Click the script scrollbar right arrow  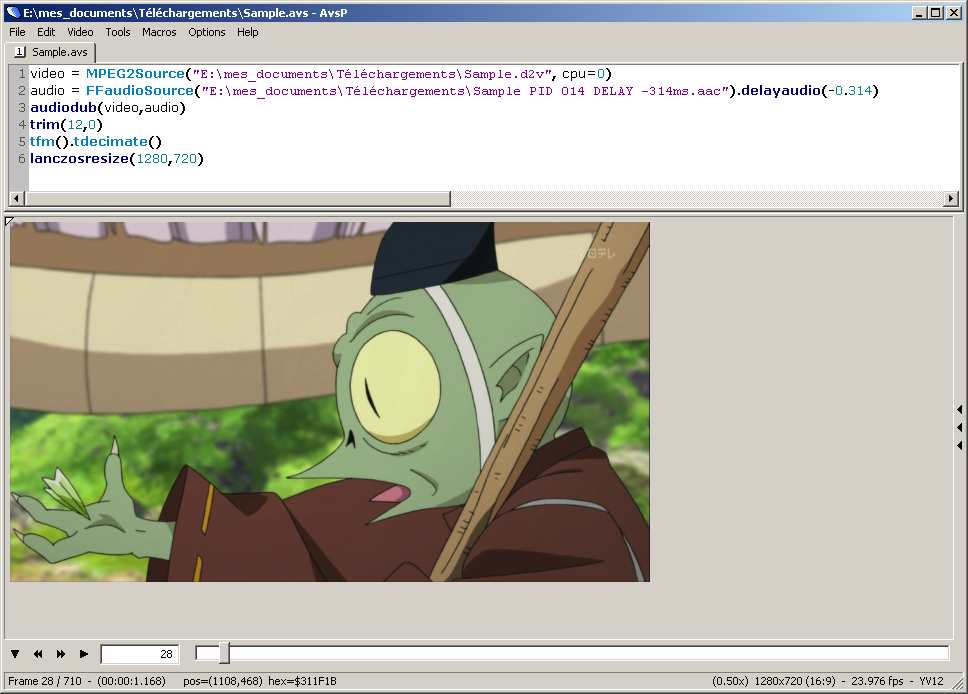click(x=951, y=198)
